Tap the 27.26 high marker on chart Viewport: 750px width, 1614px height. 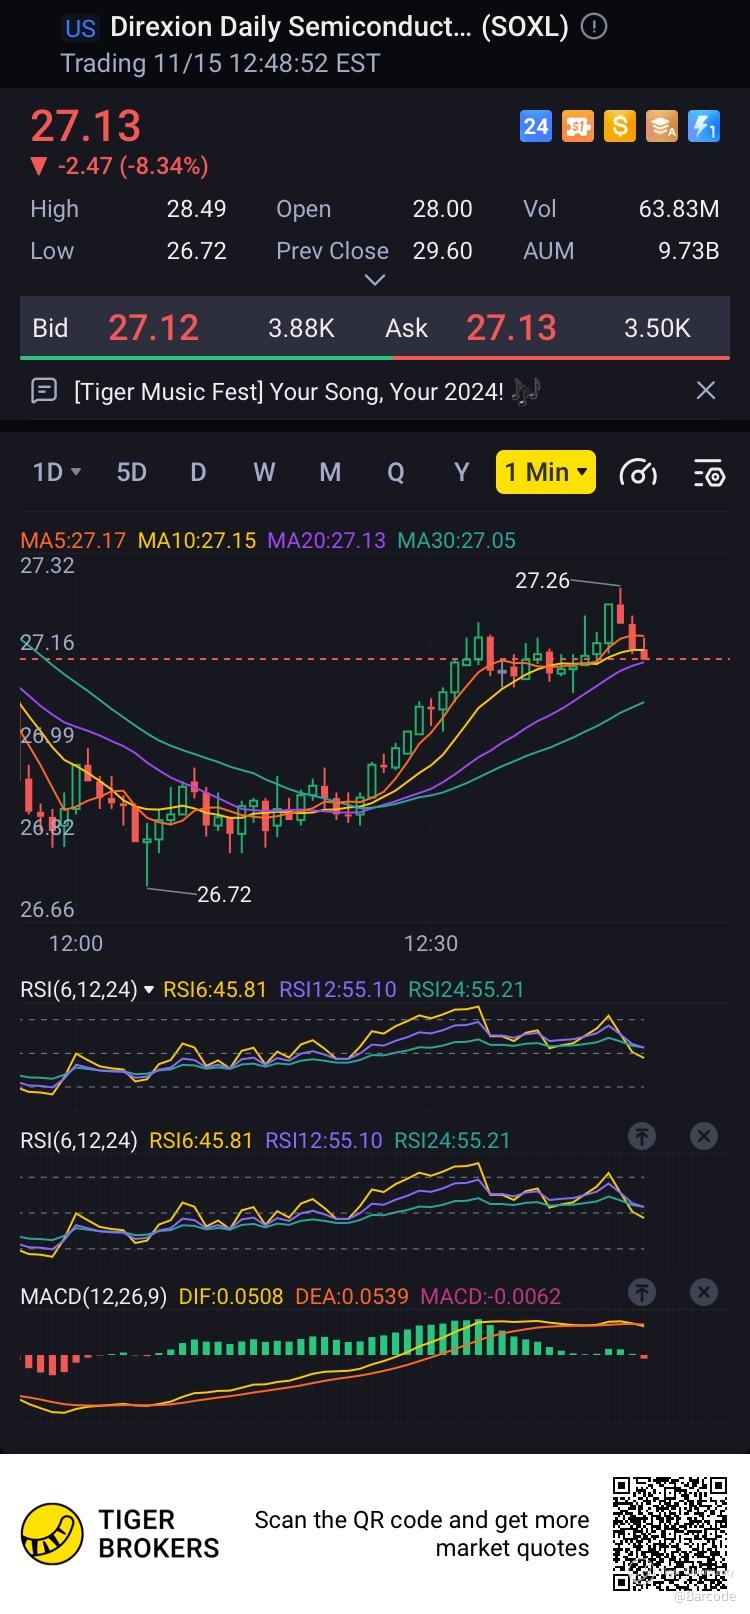coord(542,581)
